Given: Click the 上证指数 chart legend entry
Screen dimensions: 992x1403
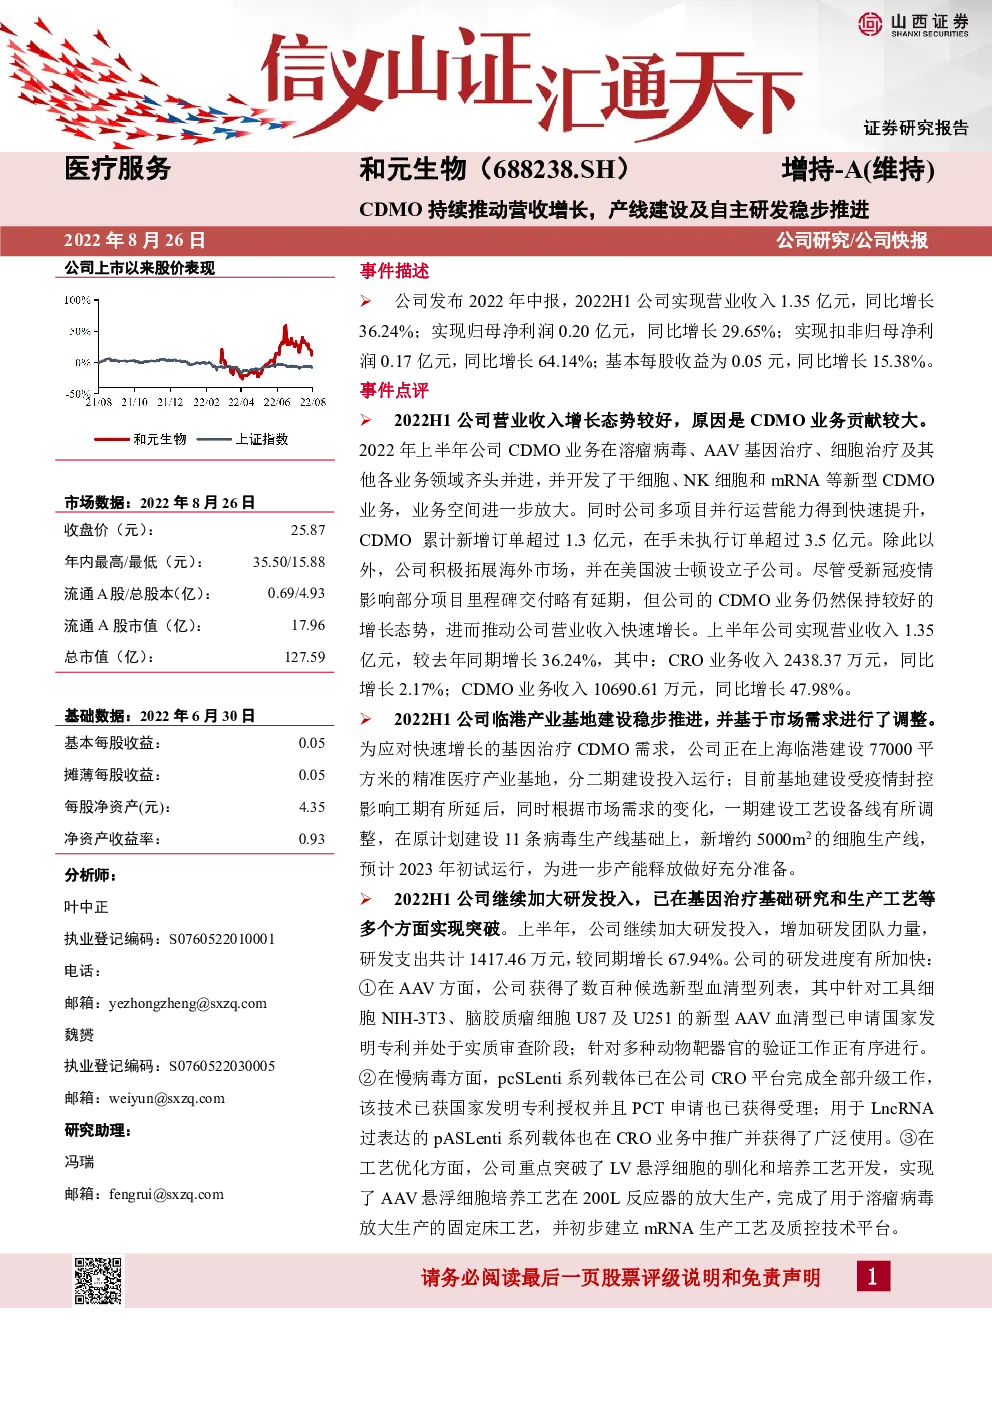Looking at the screenshot, I should [x=243, y=439].
